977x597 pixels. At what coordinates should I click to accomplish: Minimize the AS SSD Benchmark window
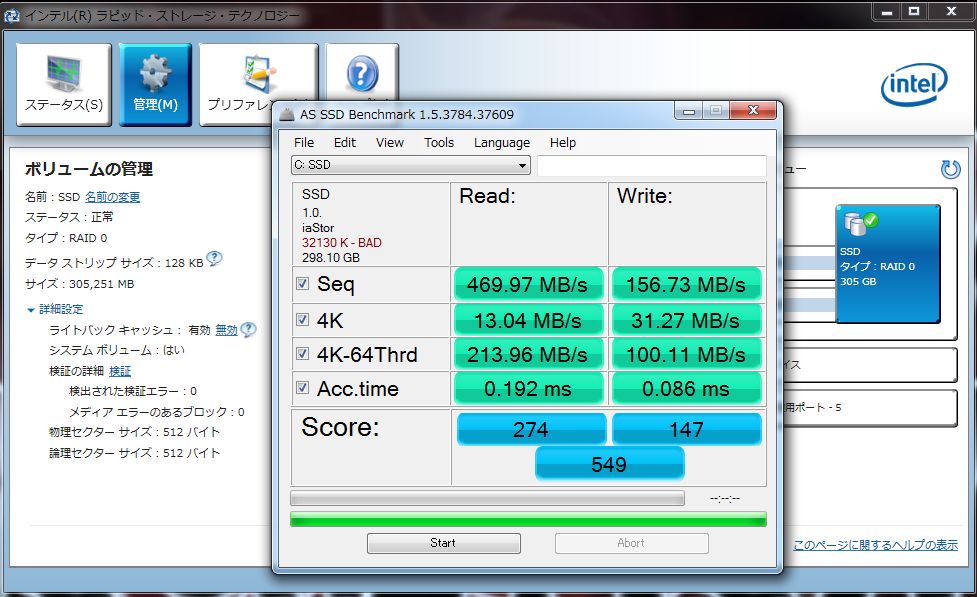coord(689,111)
